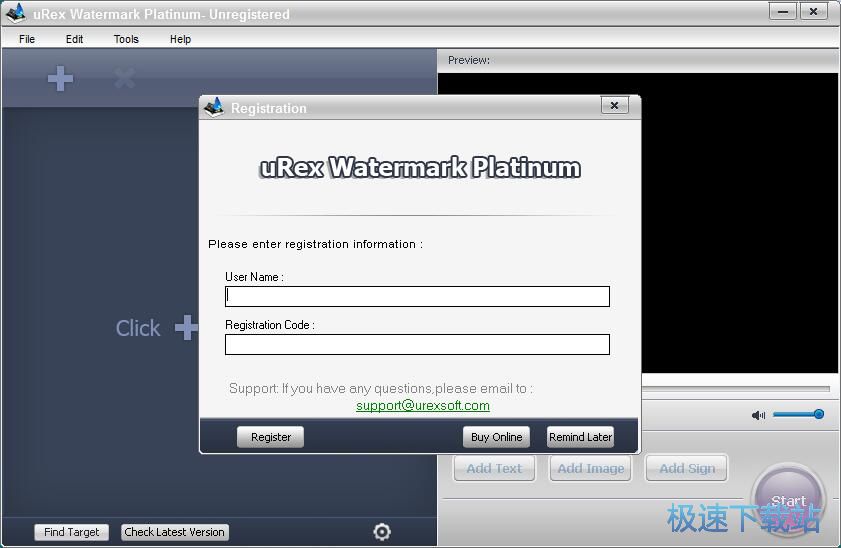The image size is (841, 548).
Task: Mute the preview volume speaker icon
Action: (758, 415)
